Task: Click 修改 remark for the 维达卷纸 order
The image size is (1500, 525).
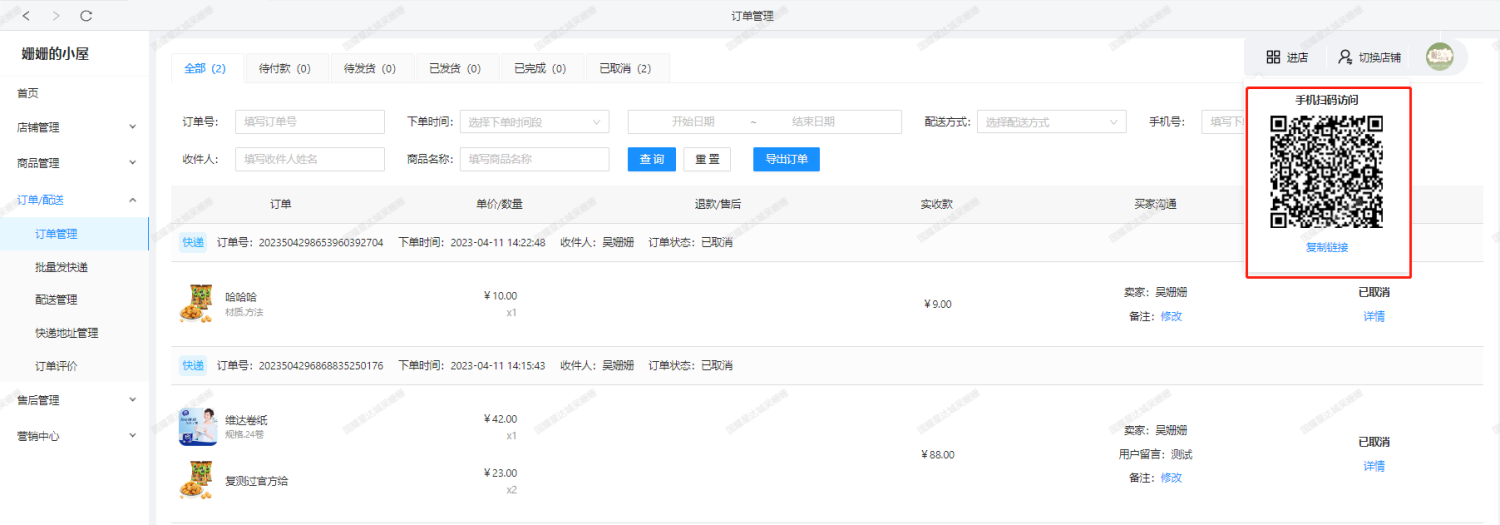Action: click(x=1171, y=478)
